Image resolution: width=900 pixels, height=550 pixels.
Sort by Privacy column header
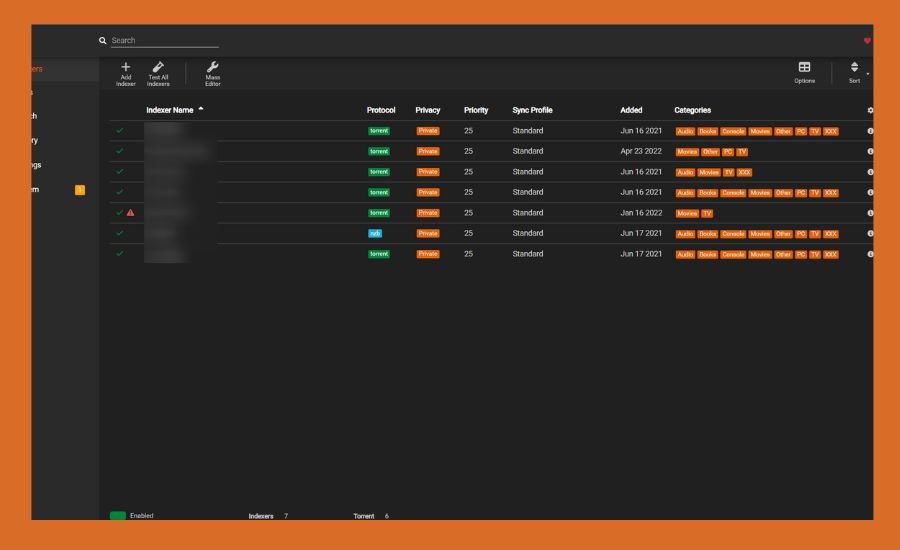428,110
